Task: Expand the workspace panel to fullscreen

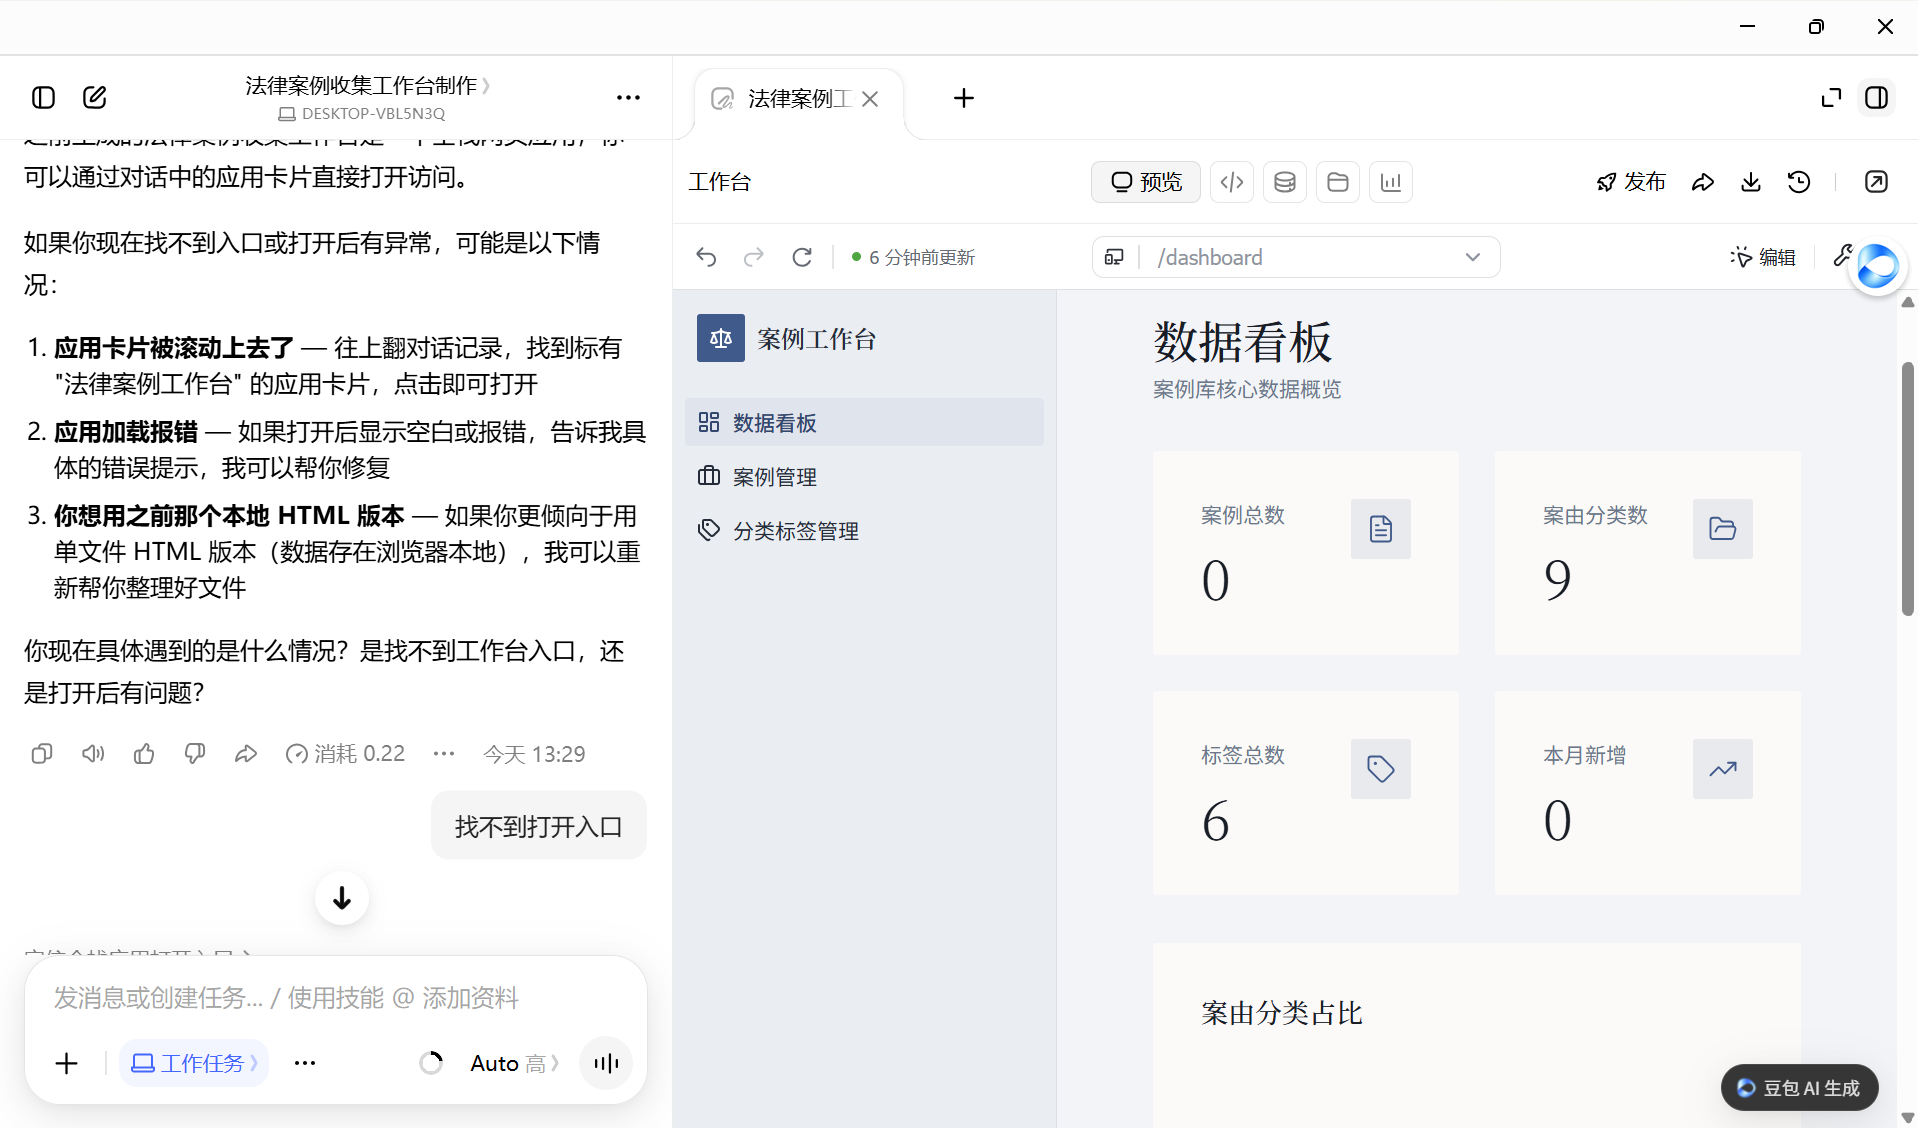Action: tap(1831, 98)
